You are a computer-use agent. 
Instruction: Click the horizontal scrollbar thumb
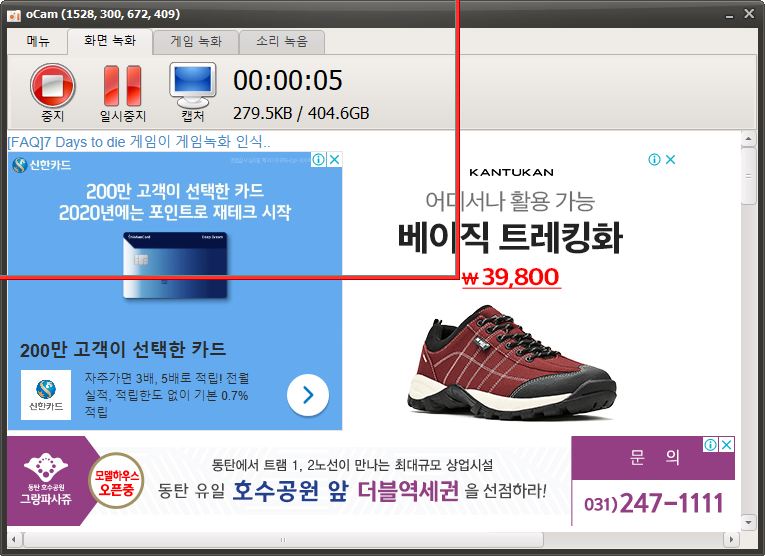[x=283, y=539]
